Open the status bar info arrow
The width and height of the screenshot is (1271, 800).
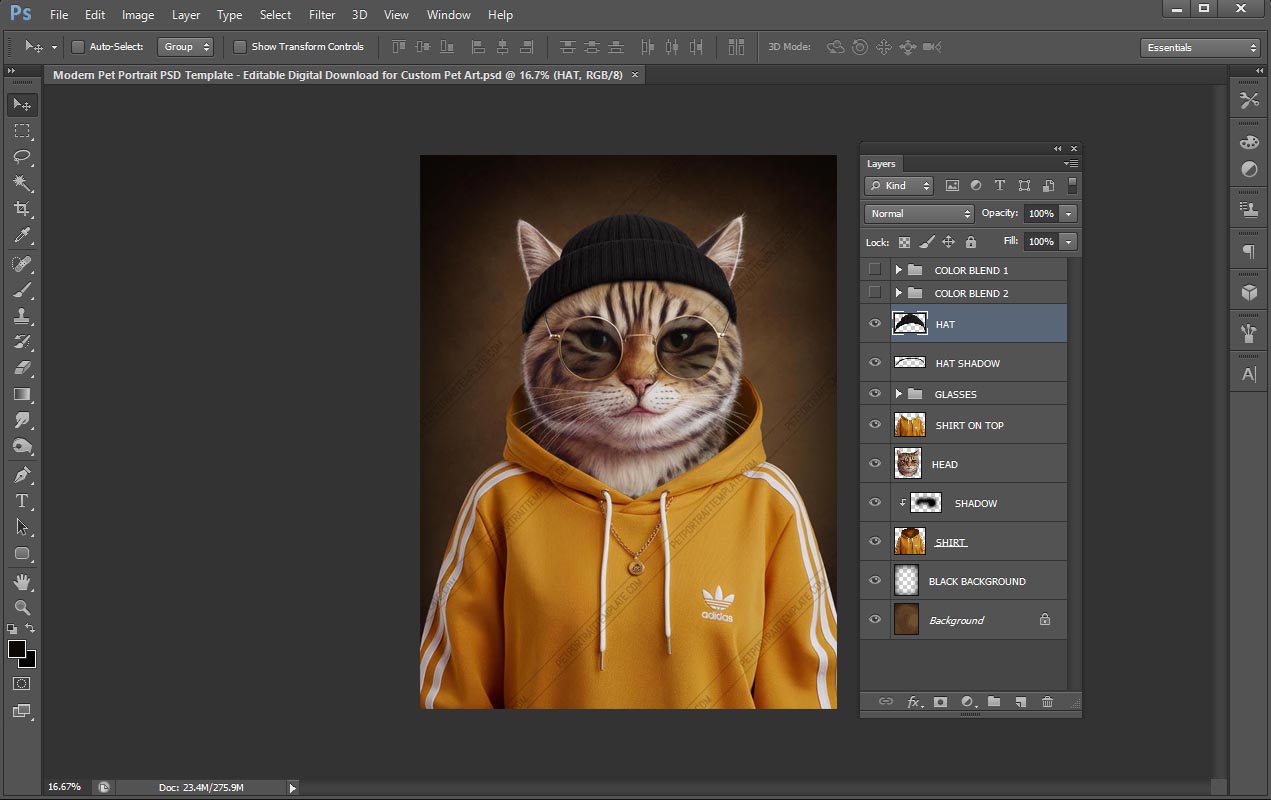pyautogui.click(x=293, y=788)
